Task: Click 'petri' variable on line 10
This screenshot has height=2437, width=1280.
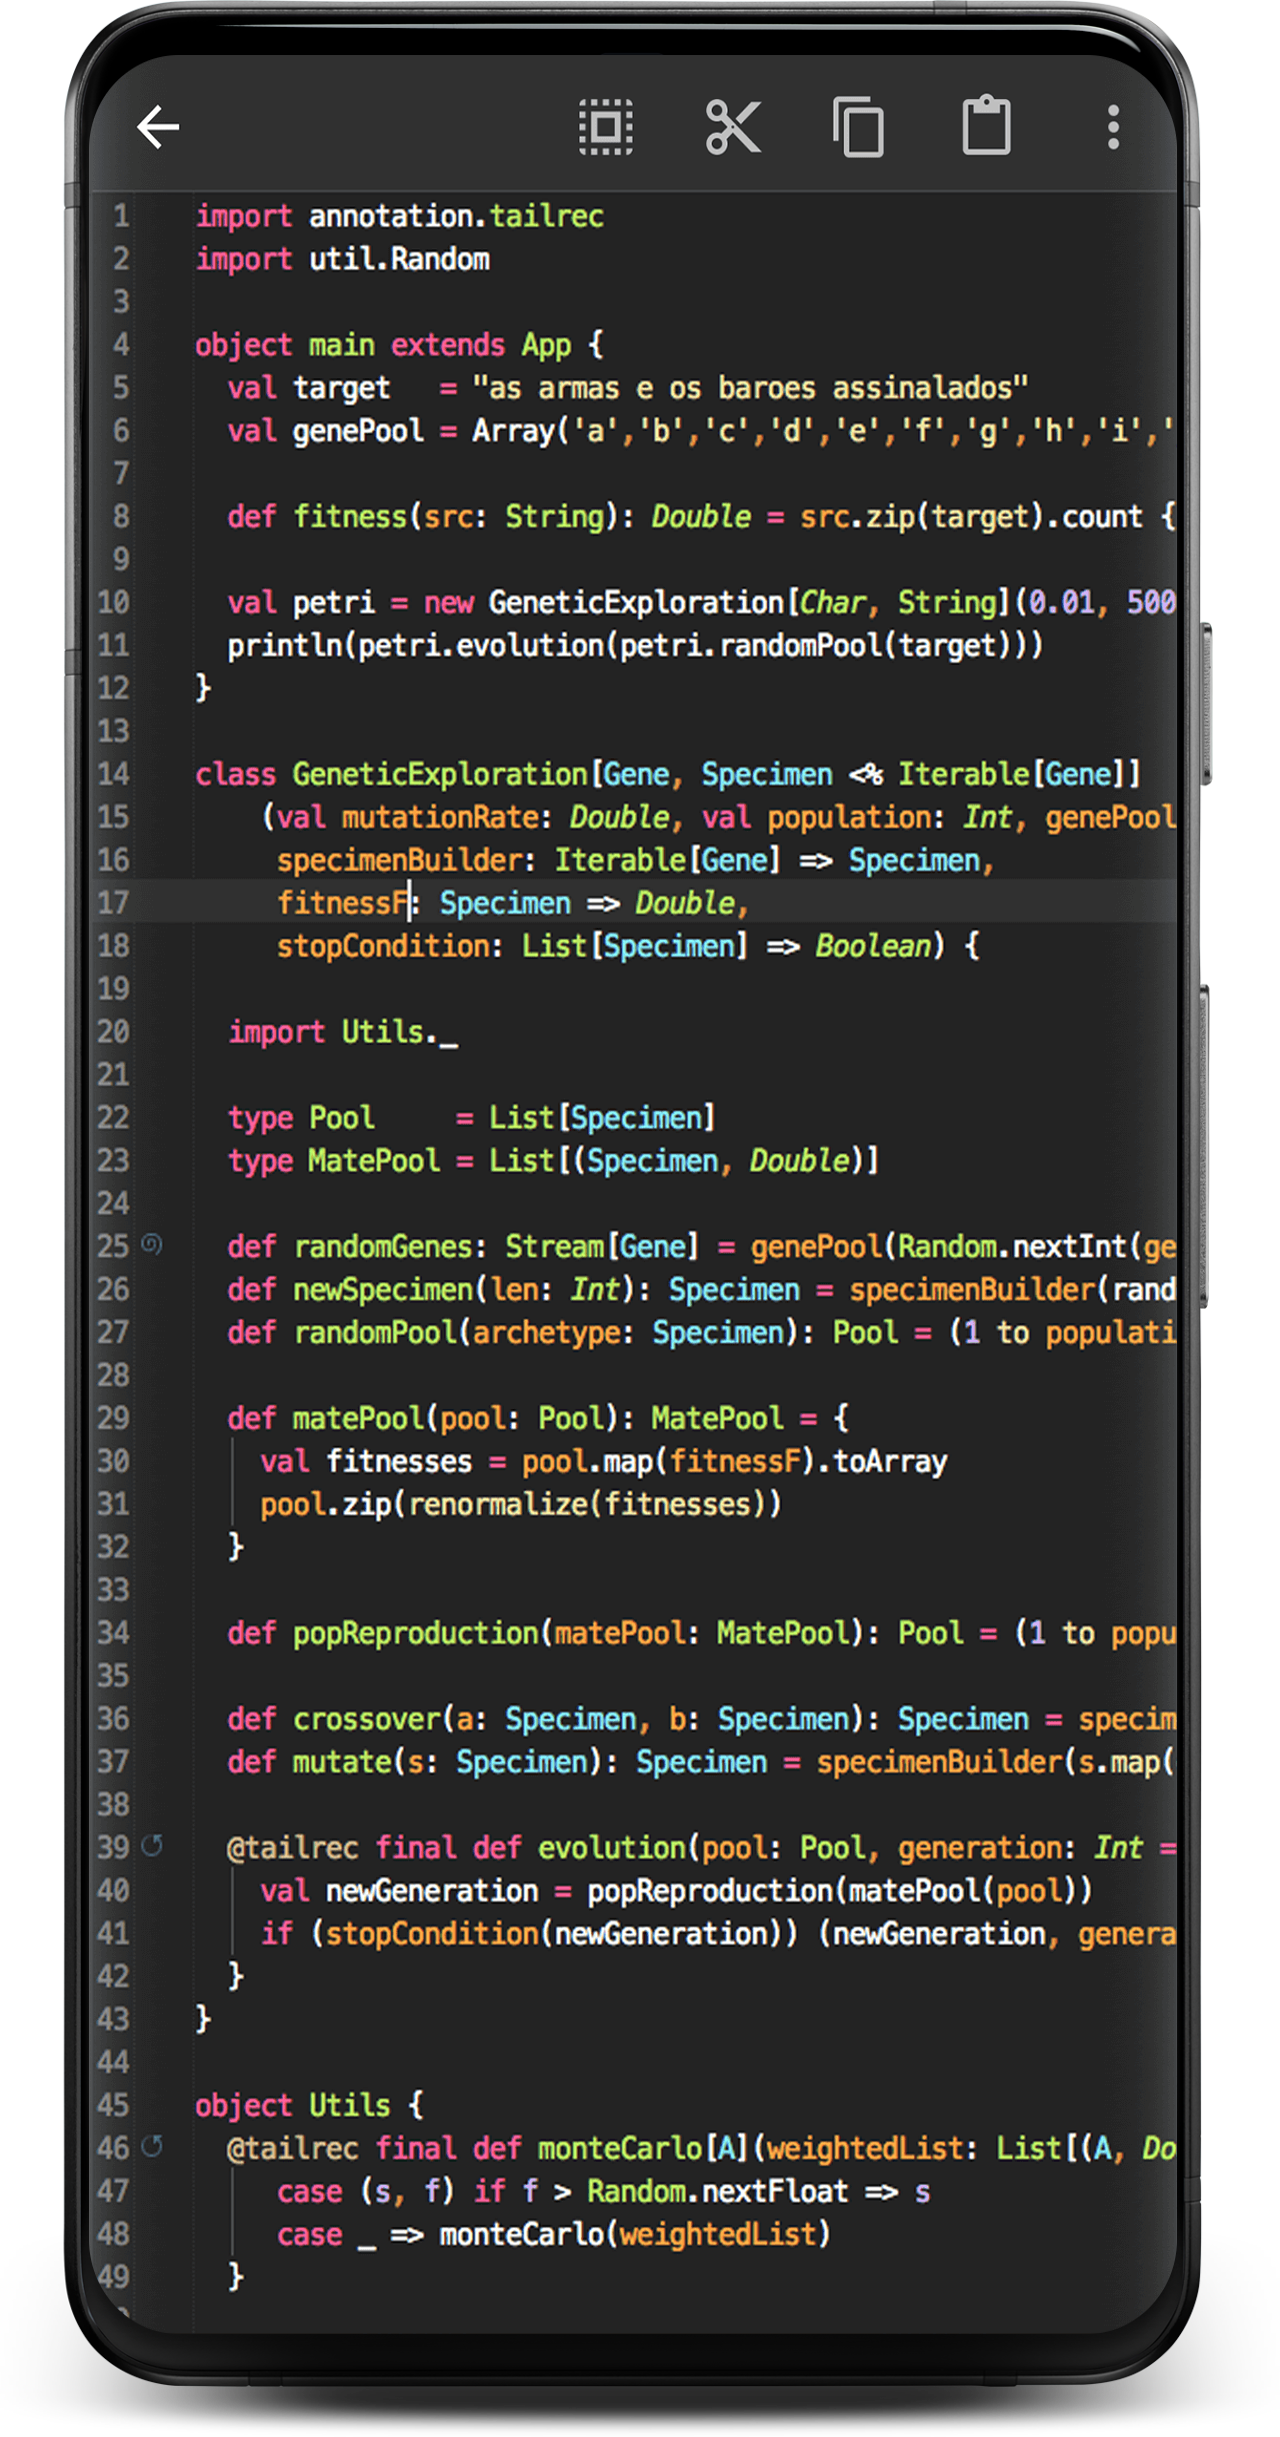Action: 334,603
